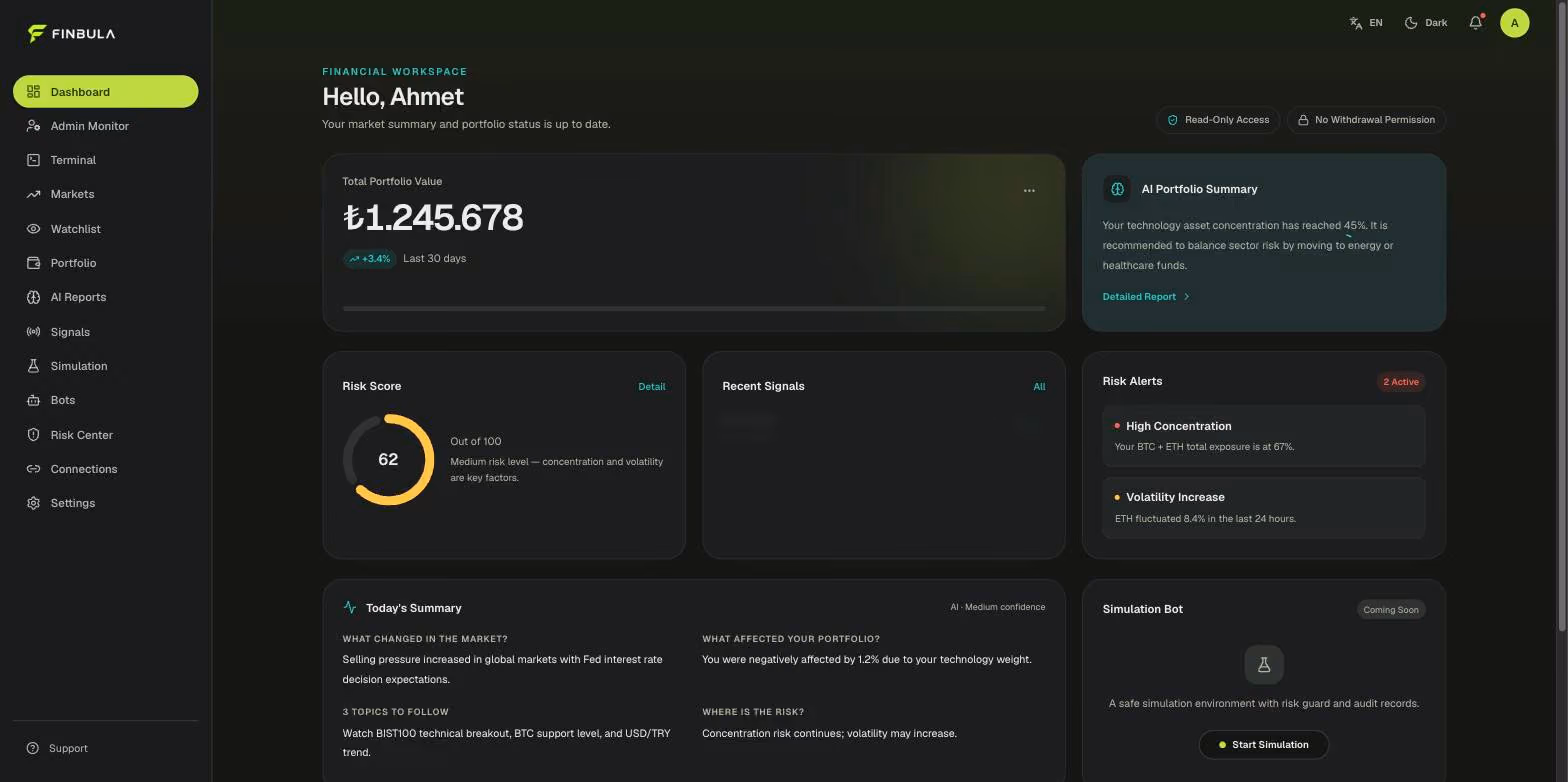This screenshot has height=782, width=1568.
Task: Click the Admin Monitor user icon
Action: (x=33, y=126)
